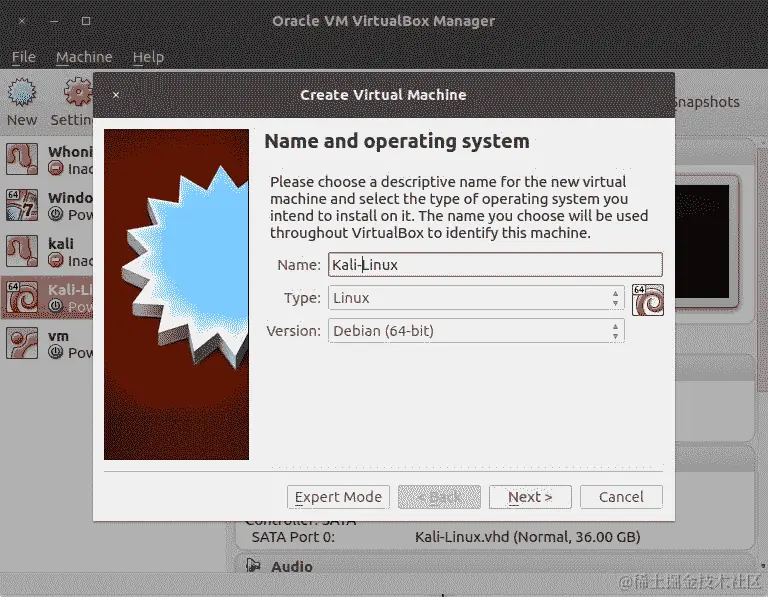The image size is (768, 597).
Task: Open the Machine menu
Action: tap(84, 57)
